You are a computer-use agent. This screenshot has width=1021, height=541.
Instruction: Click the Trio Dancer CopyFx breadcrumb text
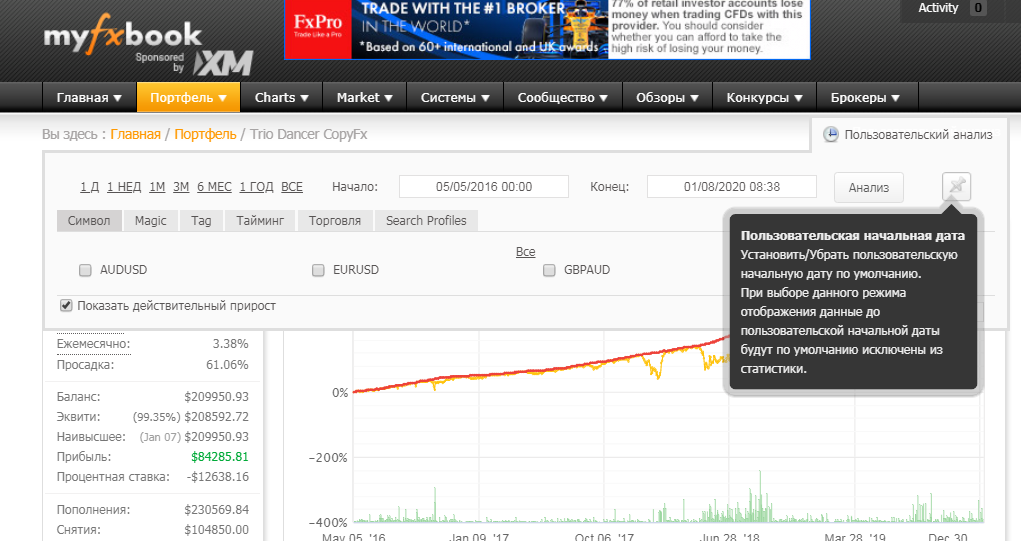tap(309, 134)
